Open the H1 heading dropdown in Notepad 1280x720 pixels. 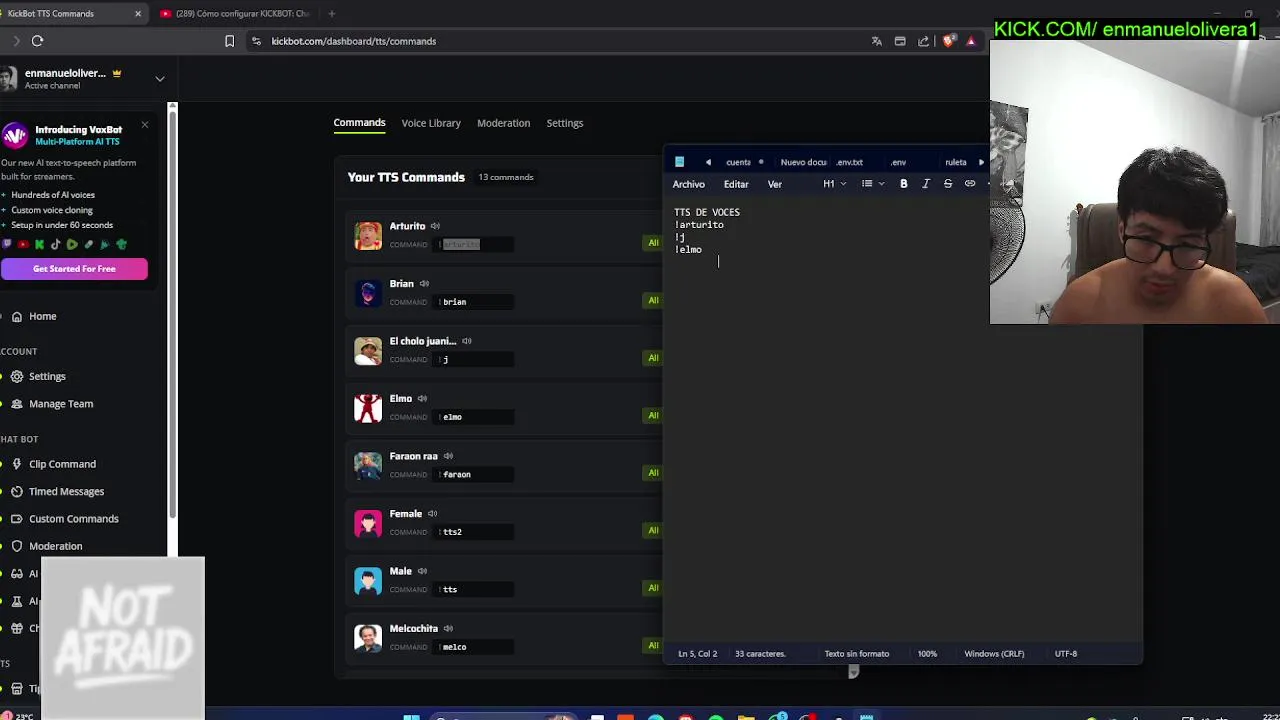834,184
